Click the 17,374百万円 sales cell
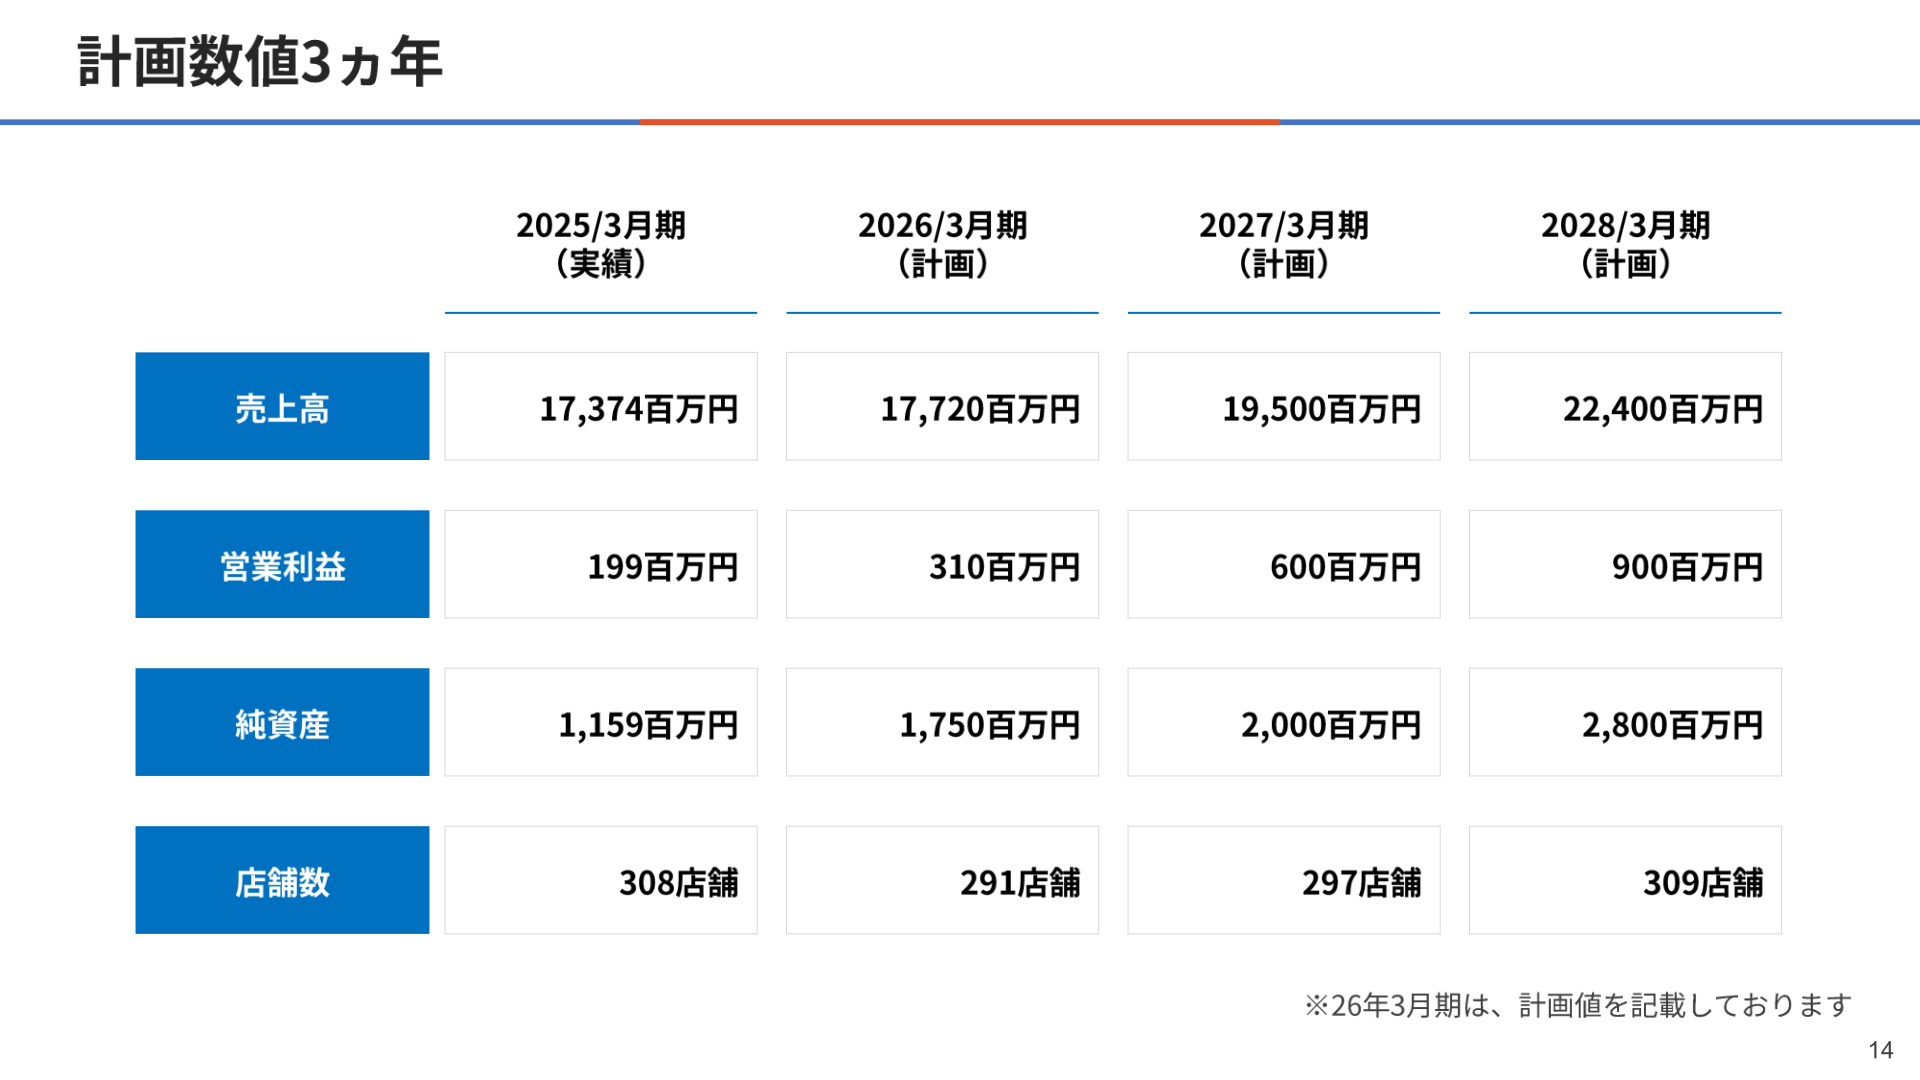This screenshot has height=1080, width=1920. pyautogui.click(x=601, y=406)
